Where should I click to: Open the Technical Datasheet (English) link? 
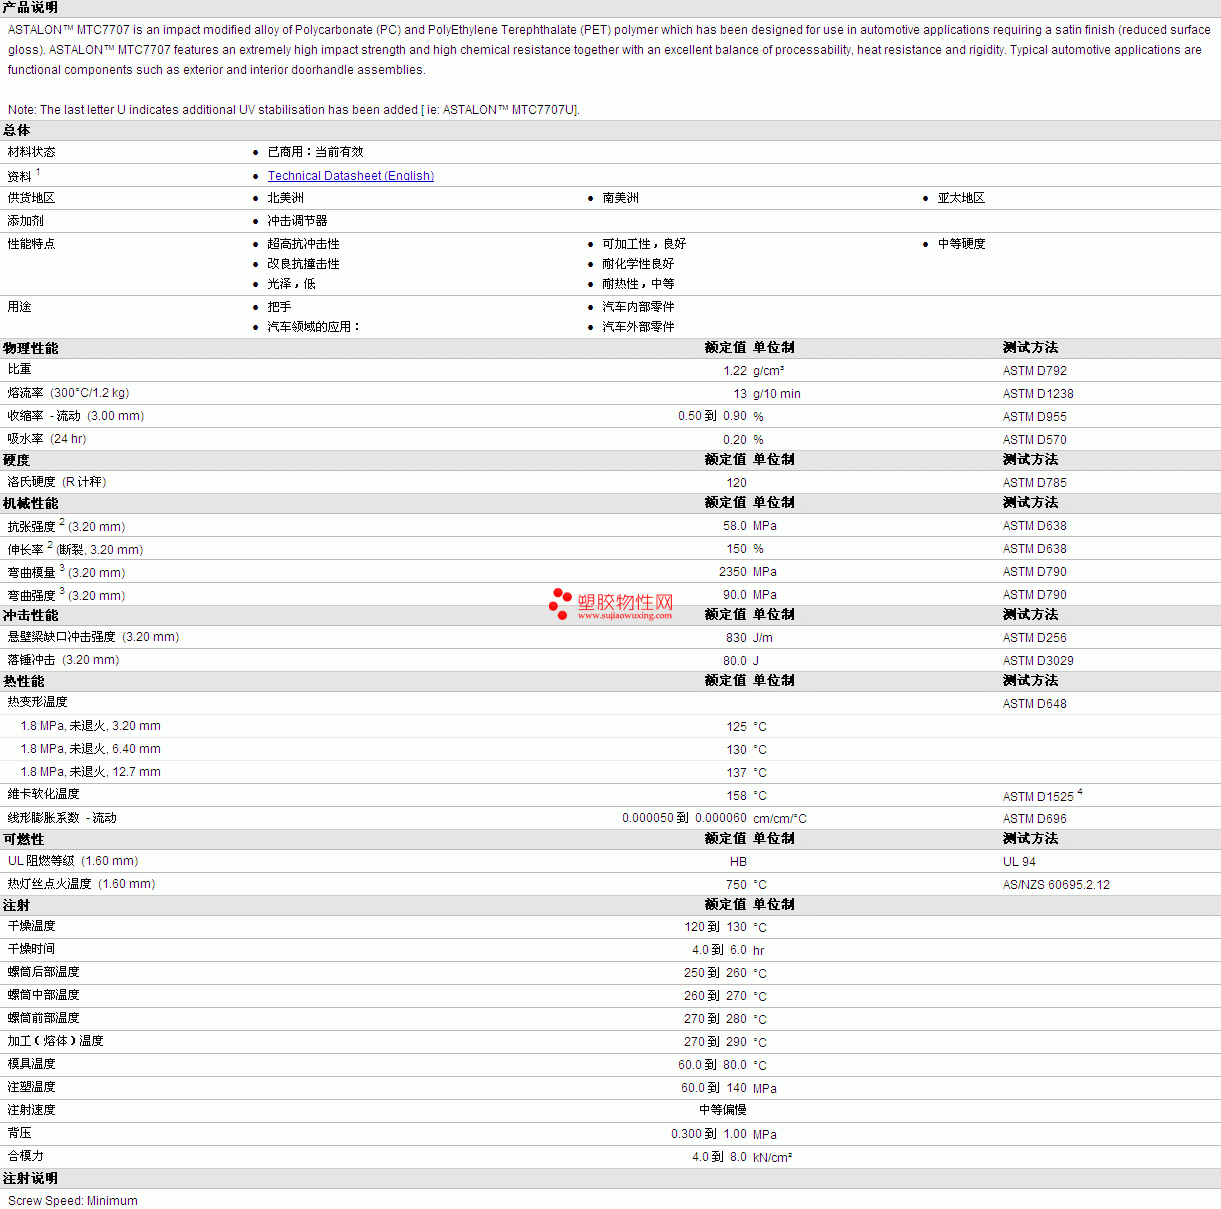pyautogui.click(x=350, y=176)
